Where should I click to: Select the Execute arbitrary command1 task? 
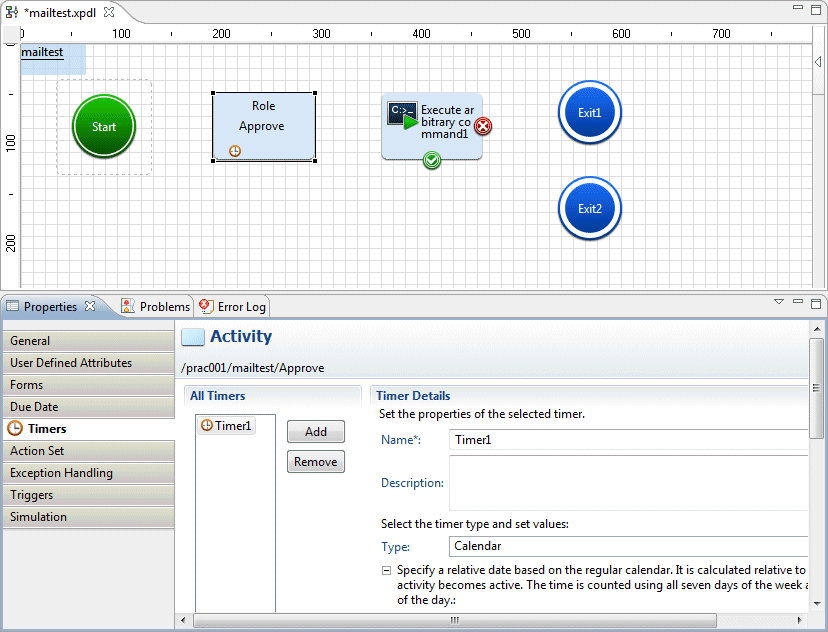click(431, 126)
